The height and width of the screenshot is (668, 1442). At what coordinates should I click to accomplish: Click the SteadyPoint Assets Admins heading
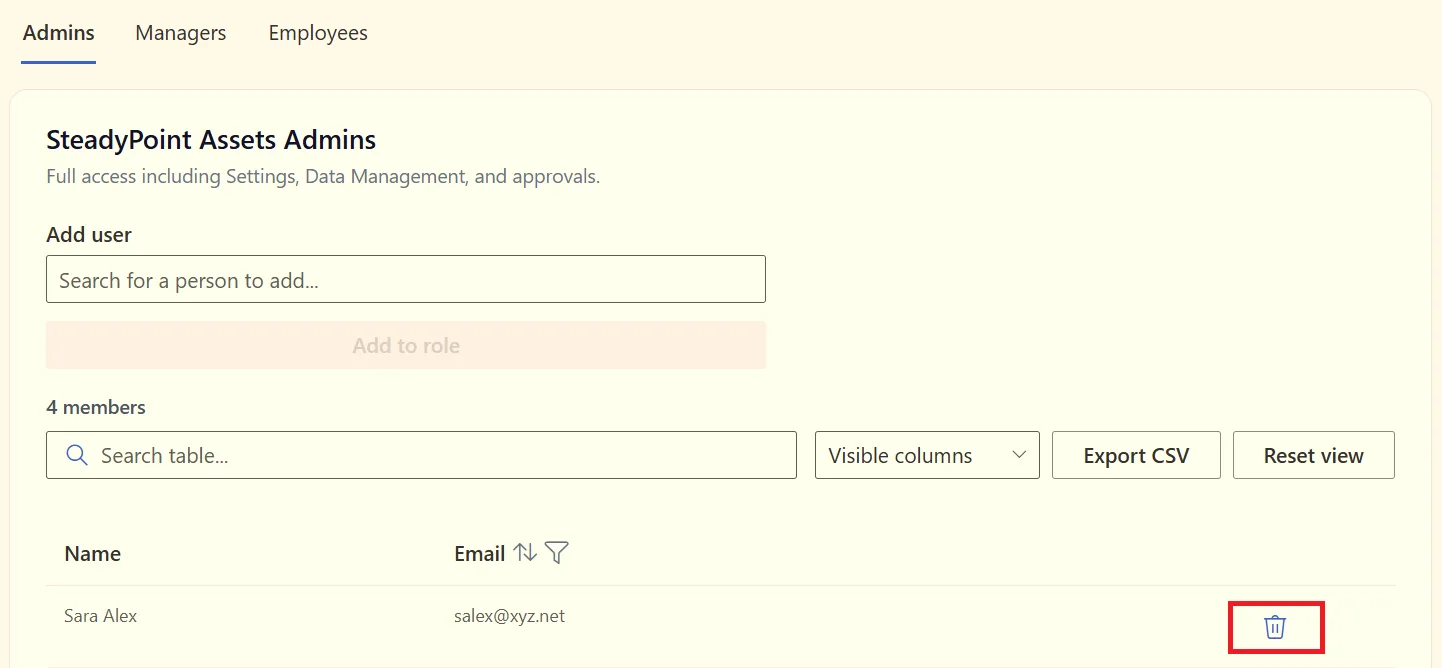(x=211, y=139)
